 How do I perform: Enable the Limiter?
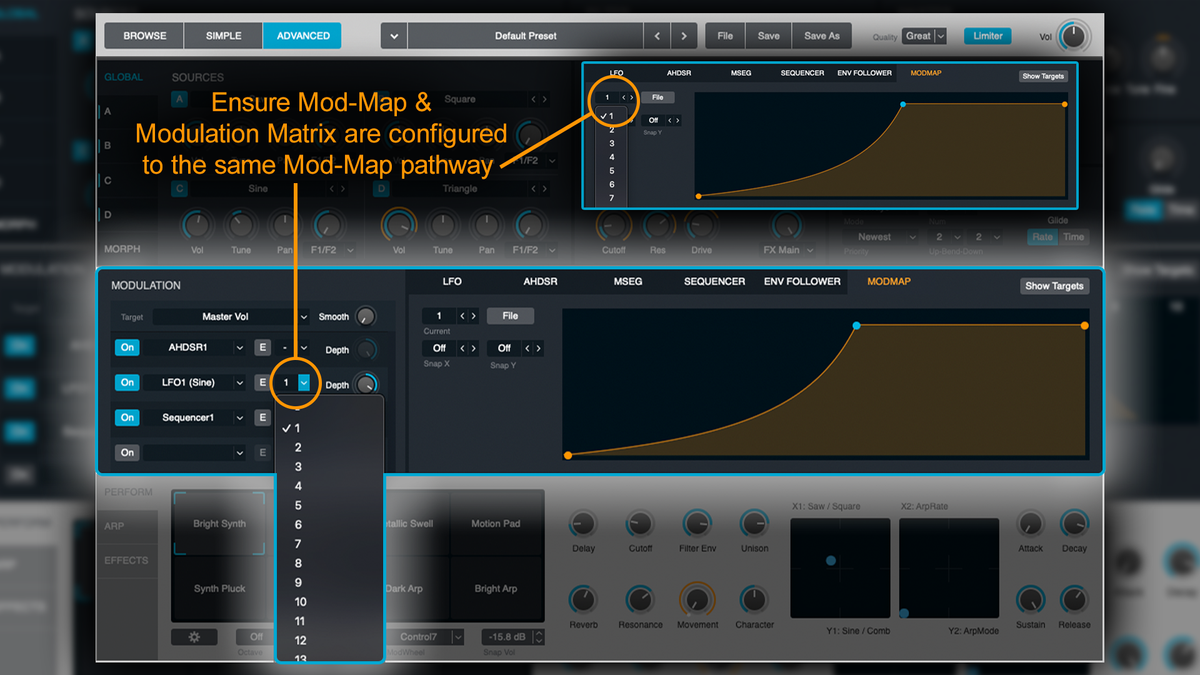(x=987, y=35)
